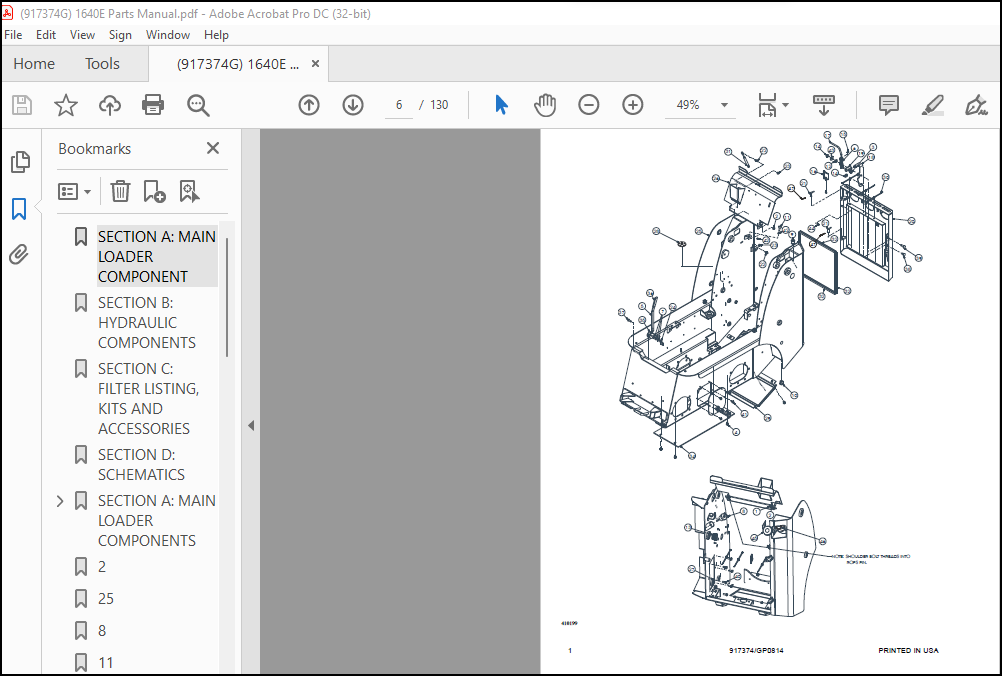The width and height of the screenshot is (1002, 676).
Task: Delete the selected bookmark trash icon
Action: click(x=120, y=191)
